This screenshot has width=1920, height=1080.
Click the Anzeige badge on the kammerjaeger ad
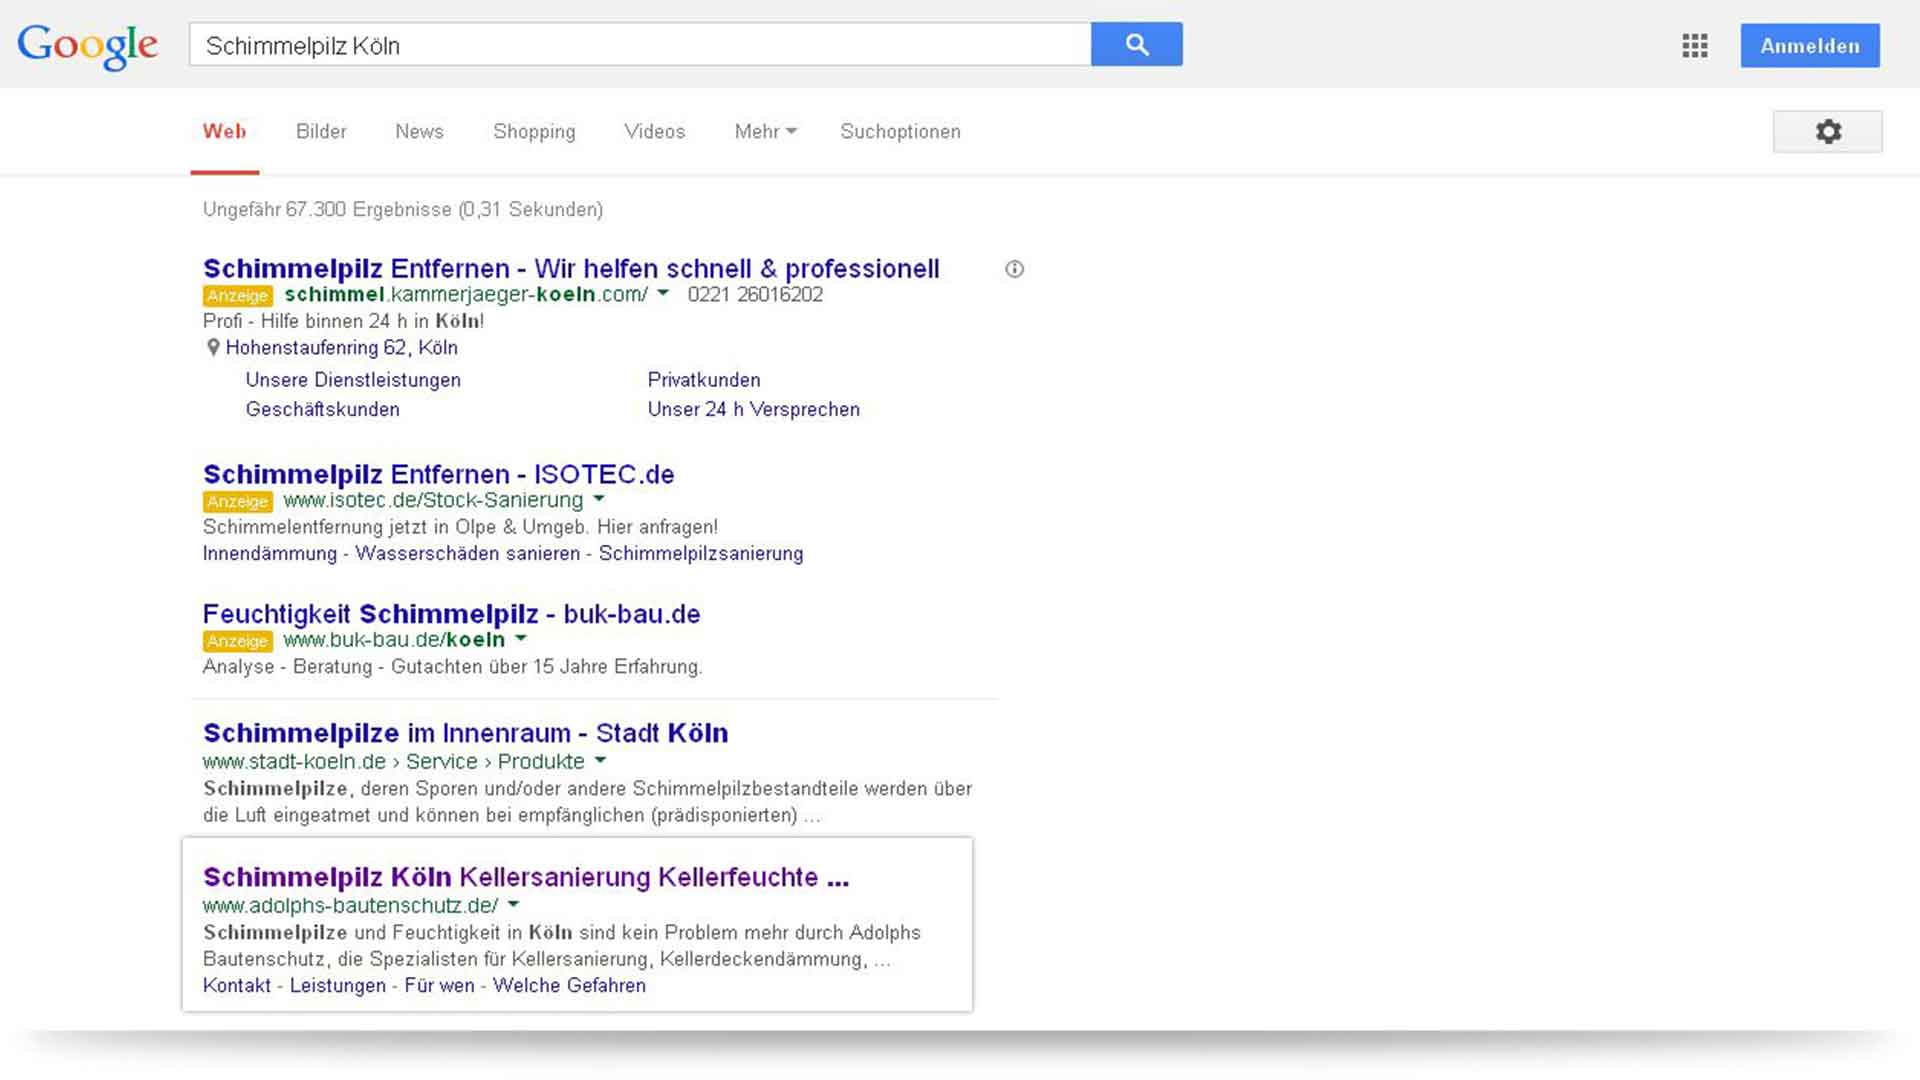[238, 296]
